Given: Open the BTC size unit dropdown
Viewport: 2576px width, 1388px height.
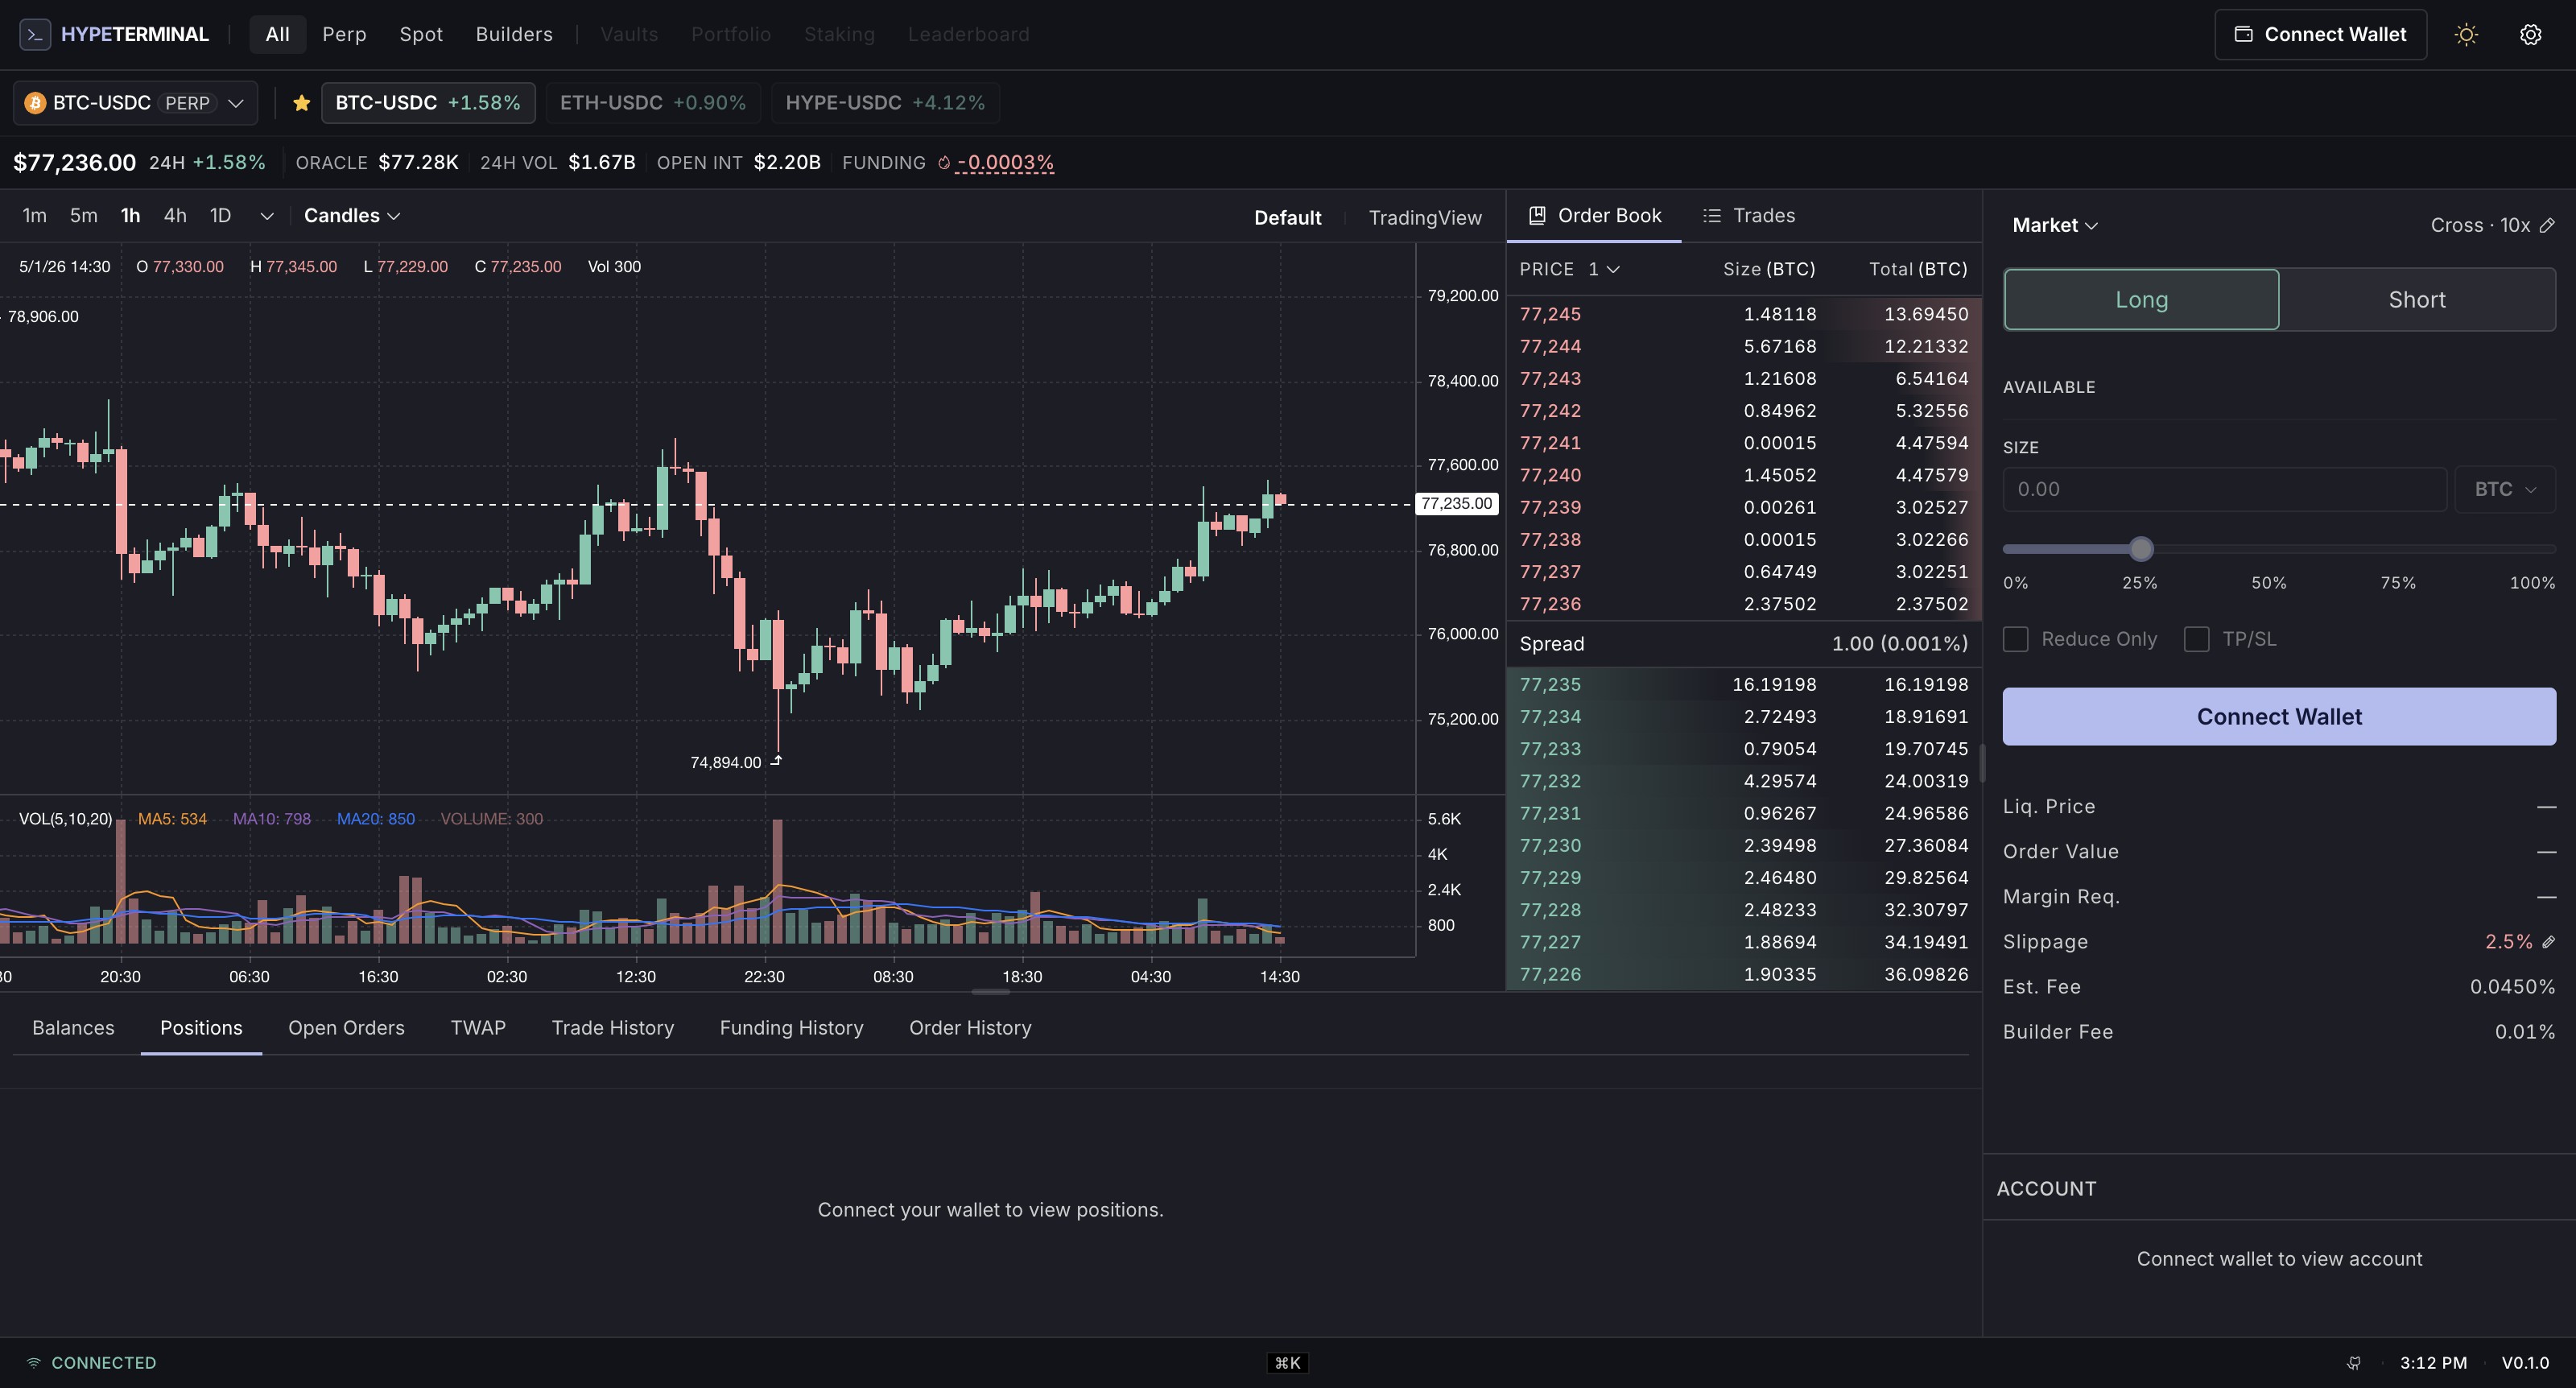Looking at the screenshot, I should click(x=2504, y=489).
